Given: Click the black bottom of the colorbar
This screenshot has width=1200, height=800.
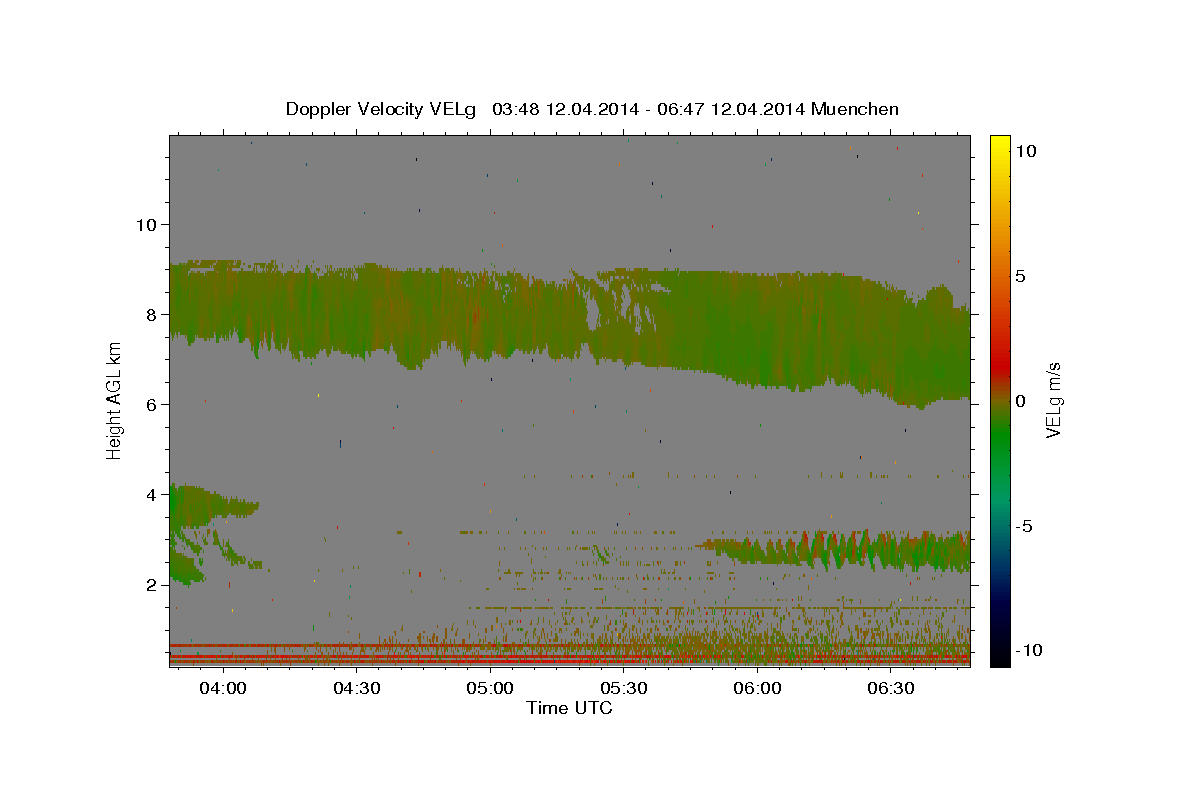Looking at the screenshot, I should click(x=999, y=655).
